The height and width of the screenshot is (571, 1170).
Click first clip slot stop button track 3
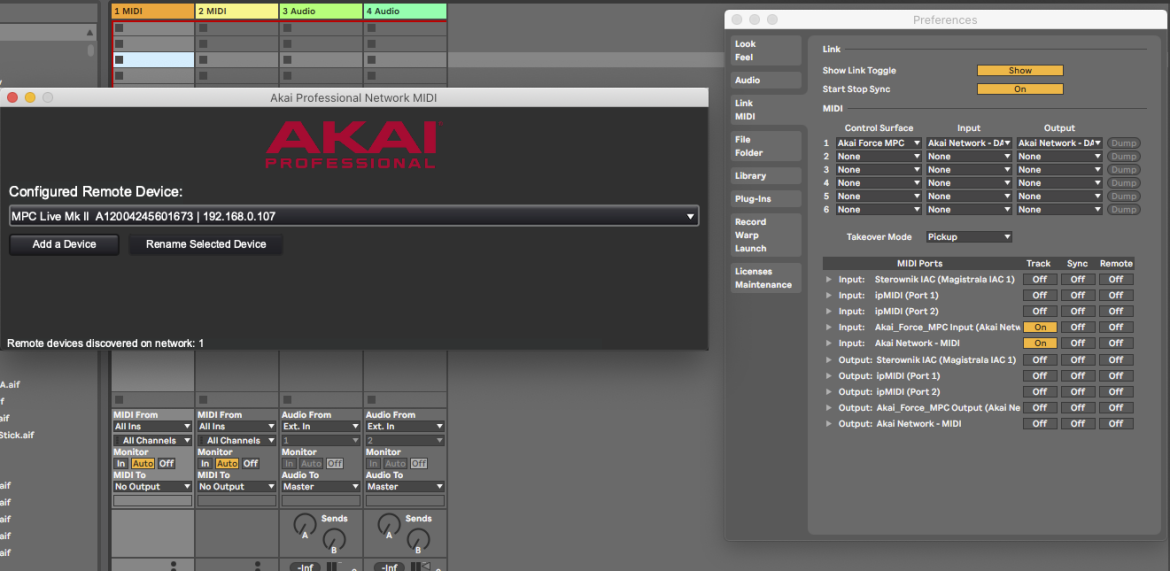[x=287, y=28]
